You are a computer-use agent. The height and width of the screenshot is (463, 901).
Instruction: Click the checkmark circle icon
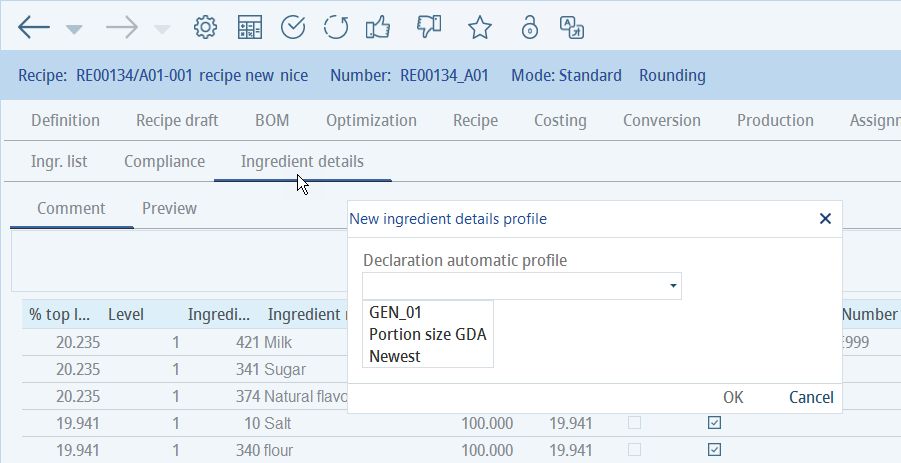(293, 27)
